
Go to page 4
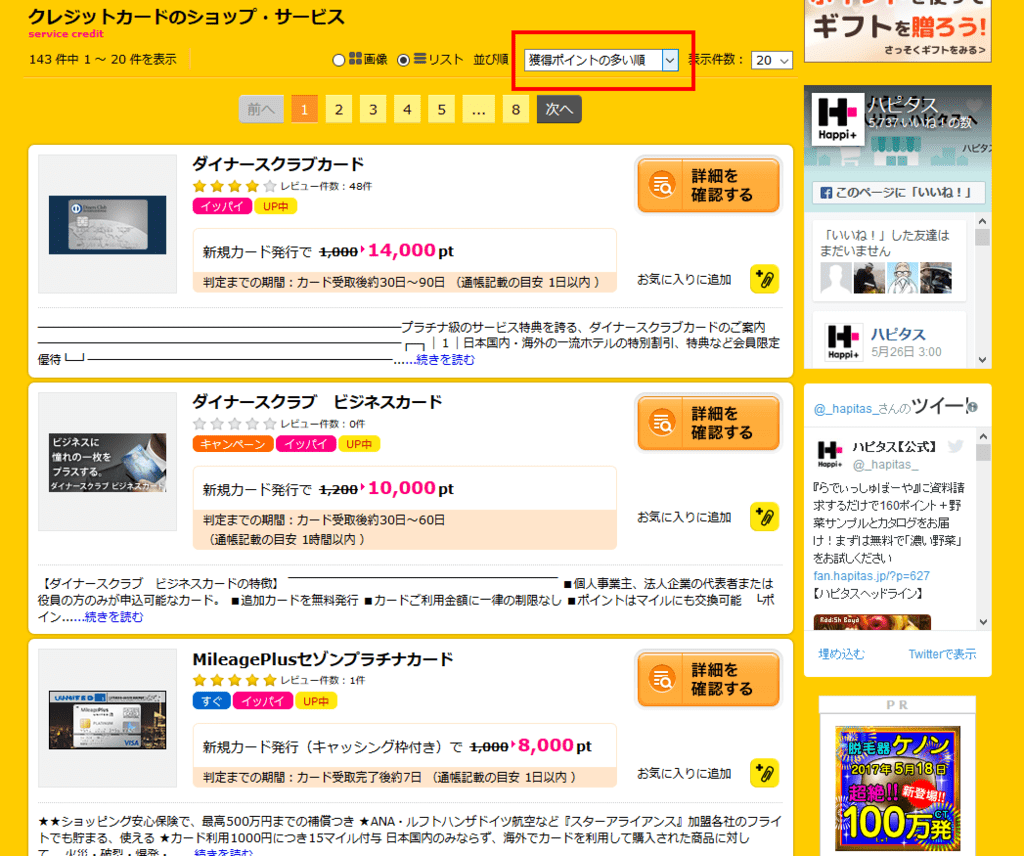tap(408, 109)
